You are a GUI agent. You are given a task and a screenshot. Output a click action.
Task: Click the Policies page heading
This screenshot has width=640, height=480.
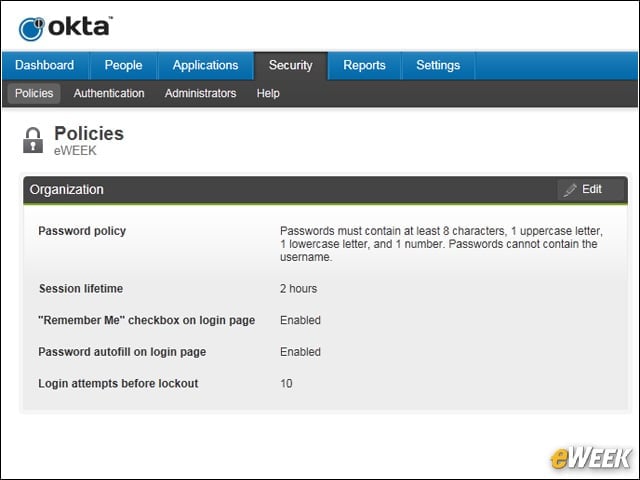pyautogui.click(x=89, y=133)
